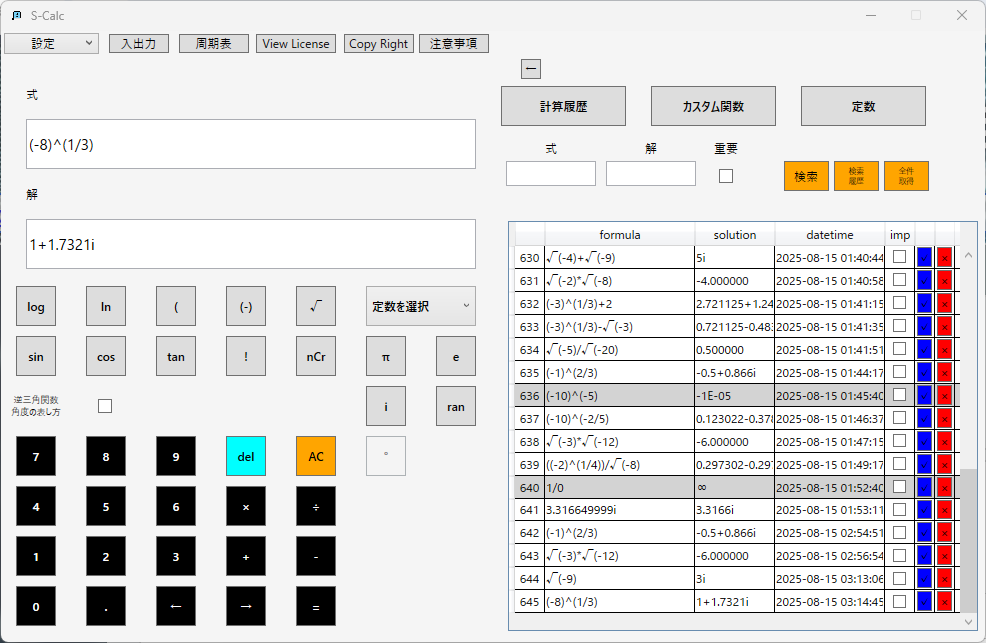This screenshot has width=986, height=643.
Task: Click the 式 search input field
Action: pos(551,173)
